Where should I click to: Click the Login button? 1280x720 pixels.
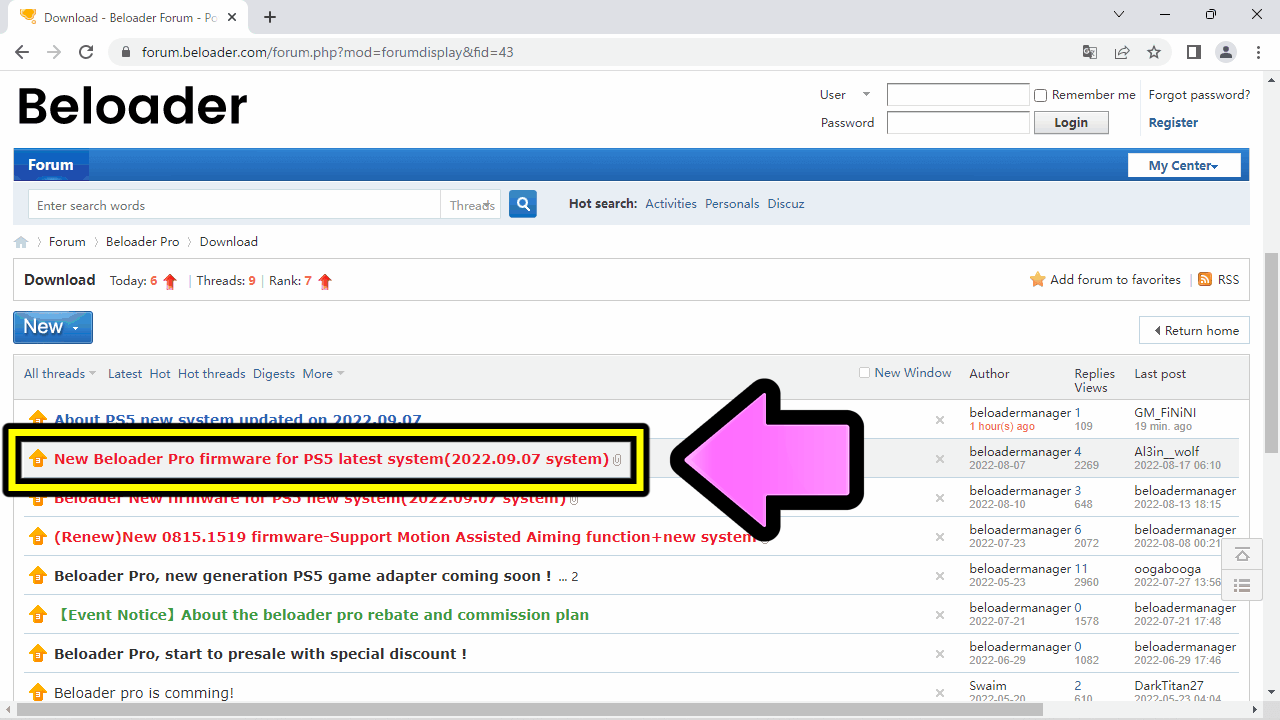(1071, 123)
